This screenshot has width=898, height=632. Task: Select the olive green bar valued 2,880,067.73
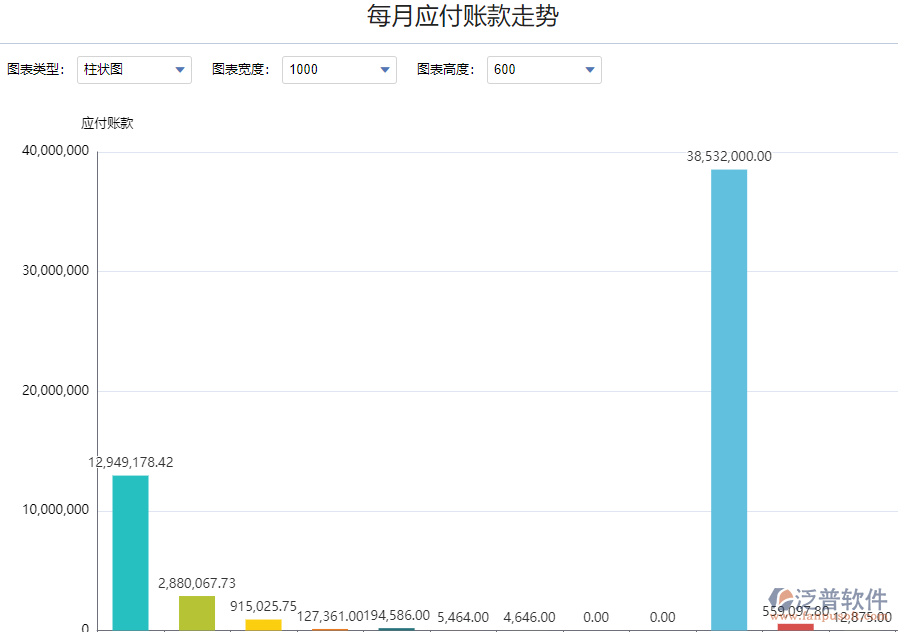pyautogui.click(x=197, y=612)
